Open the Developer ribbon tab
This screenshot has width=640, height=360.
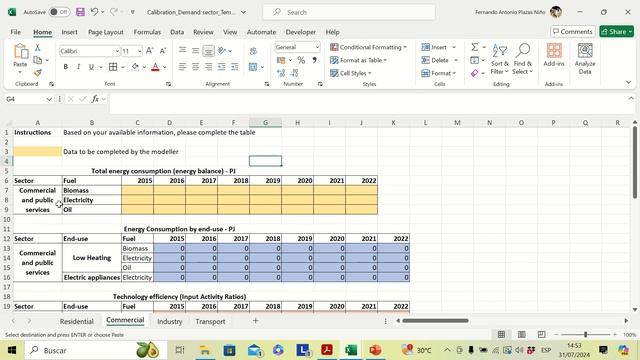(x=301, y=32)
